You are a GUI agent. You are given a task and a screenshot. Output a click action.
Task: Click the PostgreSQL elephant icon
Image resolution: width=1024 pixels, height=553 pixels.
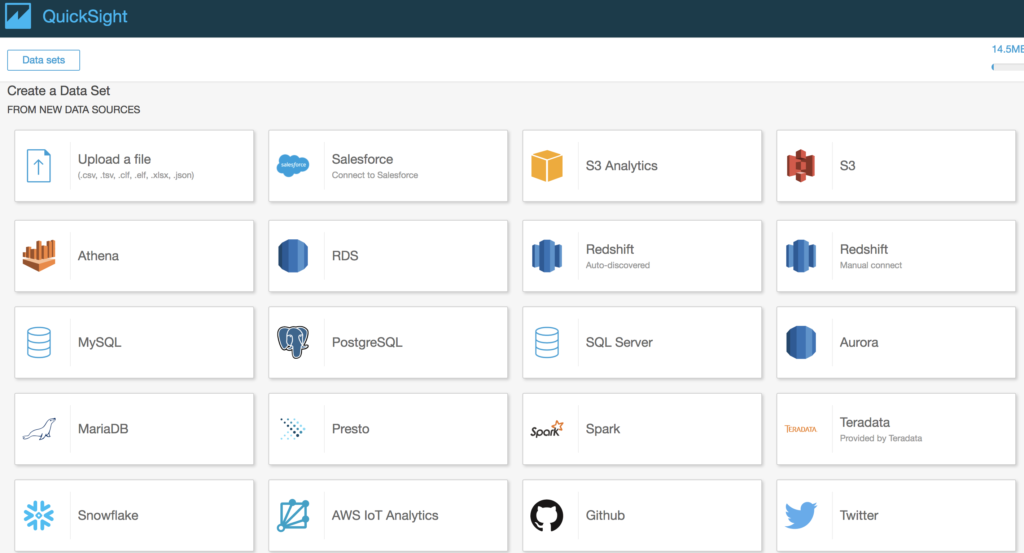coord(293,342)
